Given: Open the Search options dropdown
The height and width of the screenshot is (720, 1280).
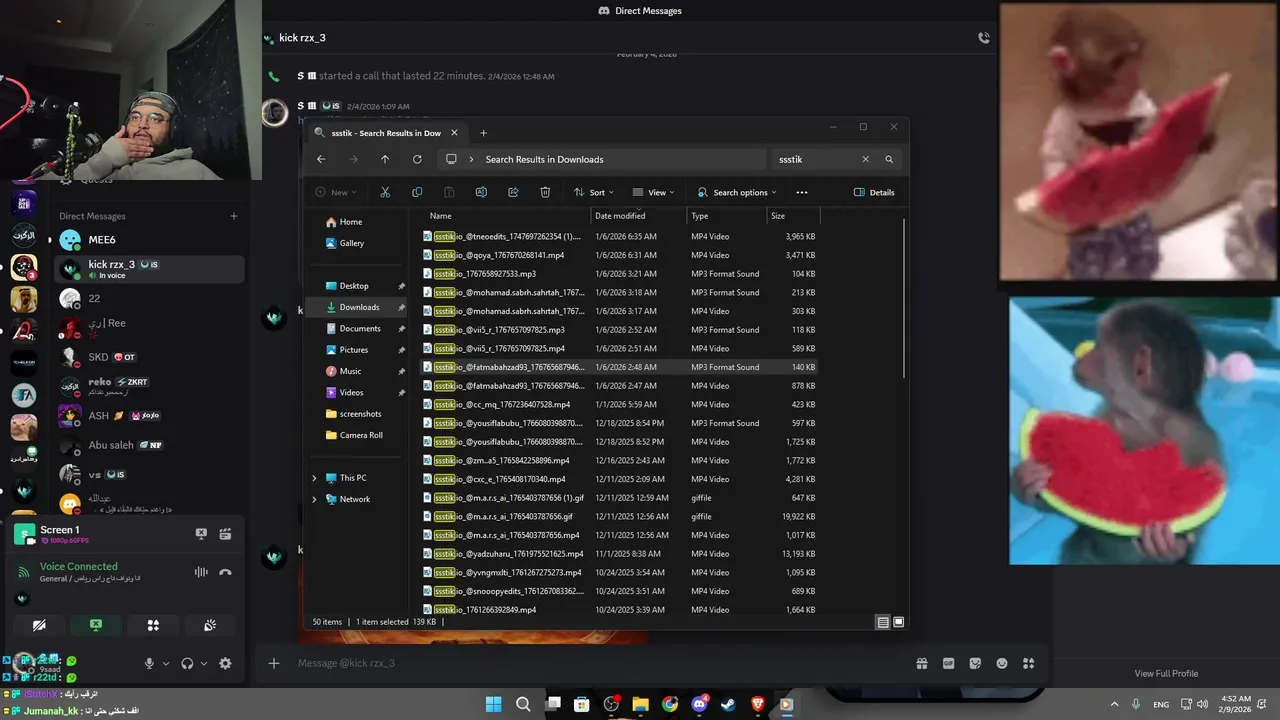Looking at the screenshot, I should coord(737,192).
